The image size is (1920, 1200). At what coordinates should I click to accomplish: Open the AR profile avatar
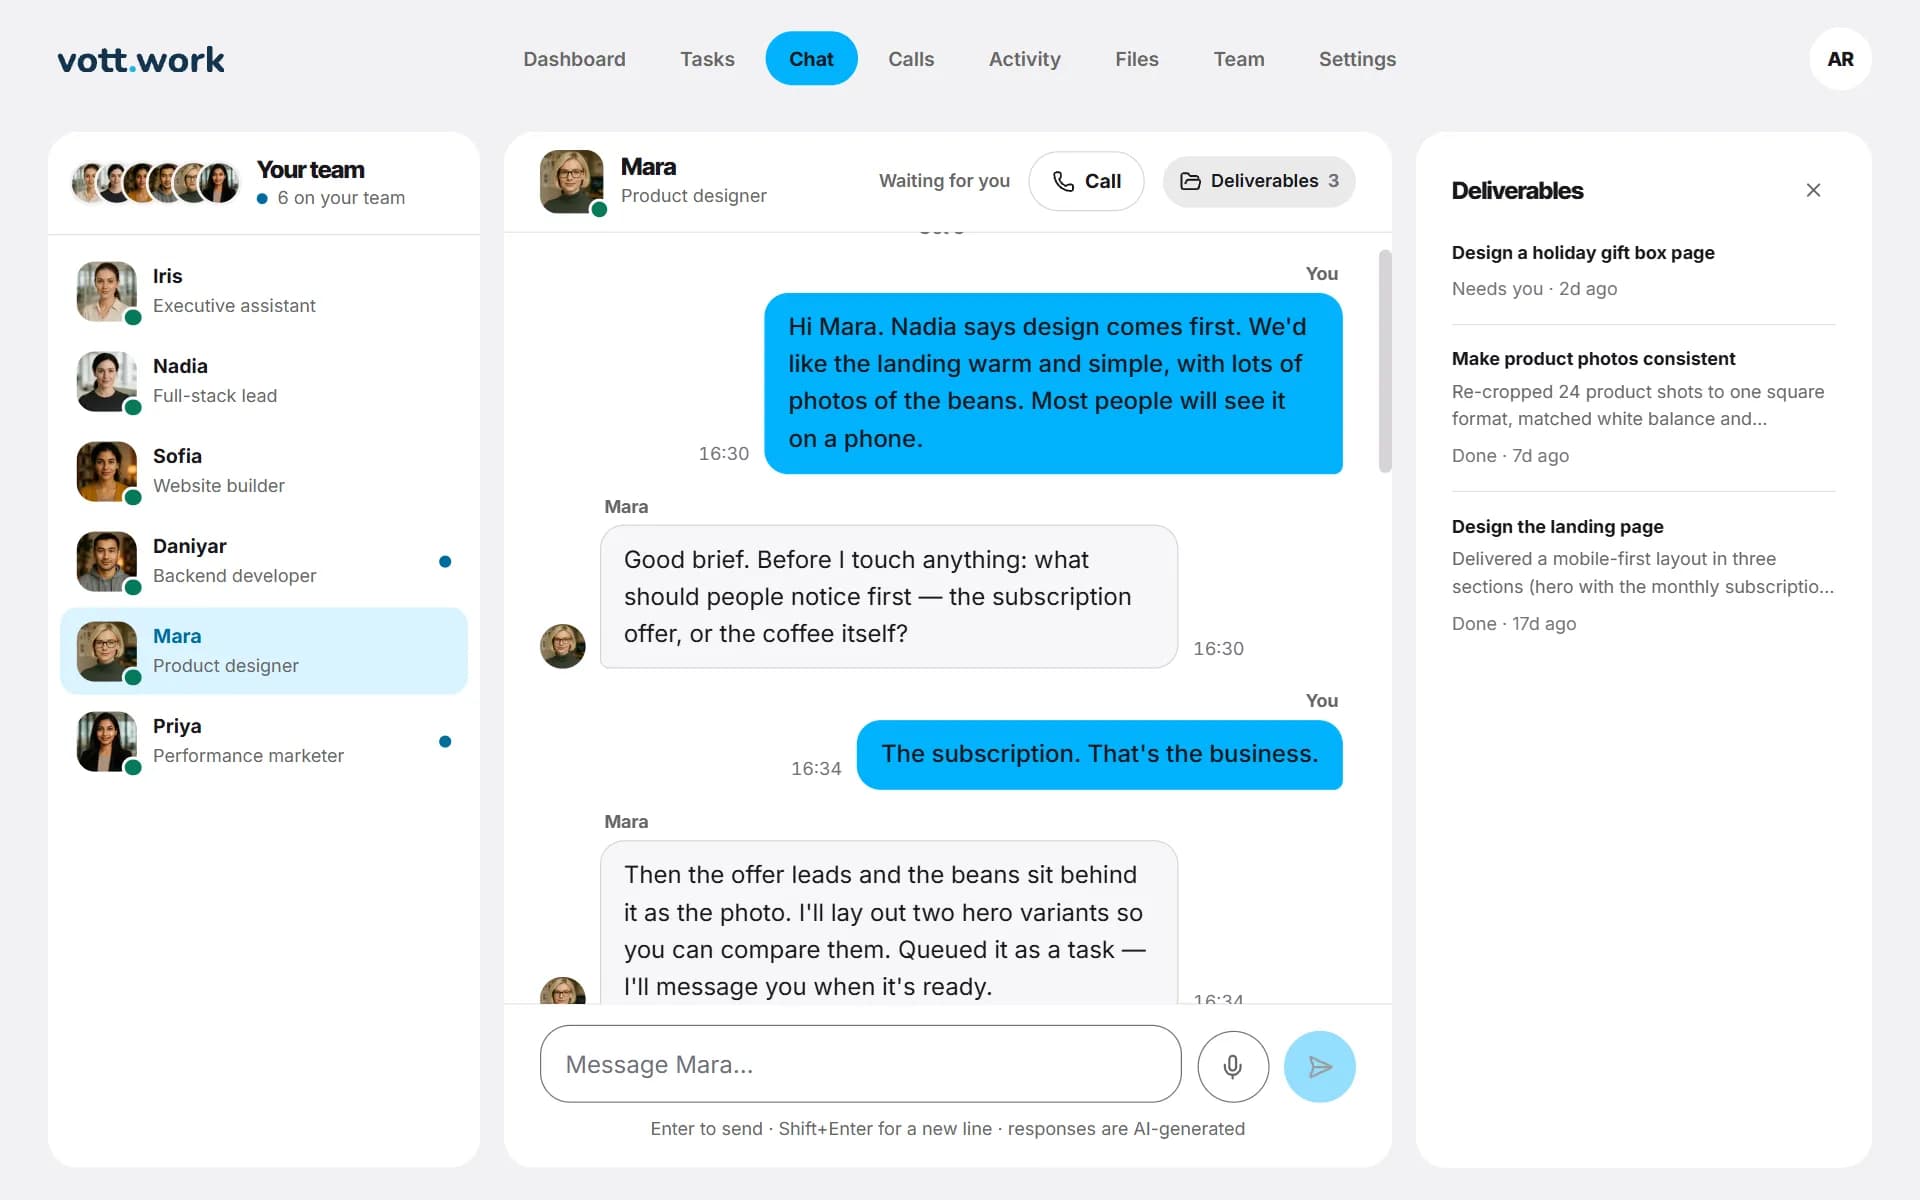(1840, 59)
